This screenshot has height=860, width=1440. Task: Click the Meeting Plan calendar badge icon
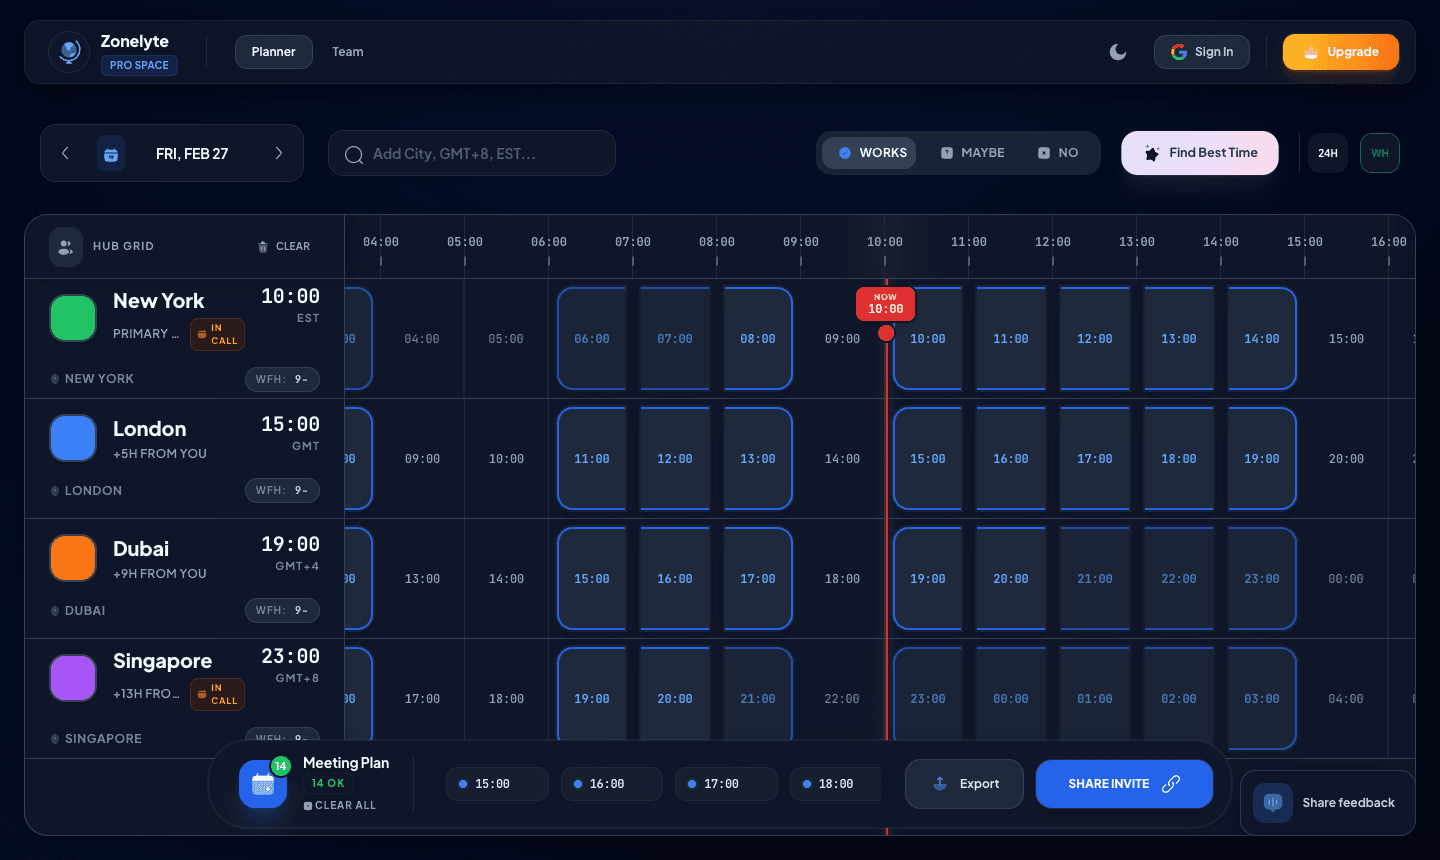[x=263, y=784]
